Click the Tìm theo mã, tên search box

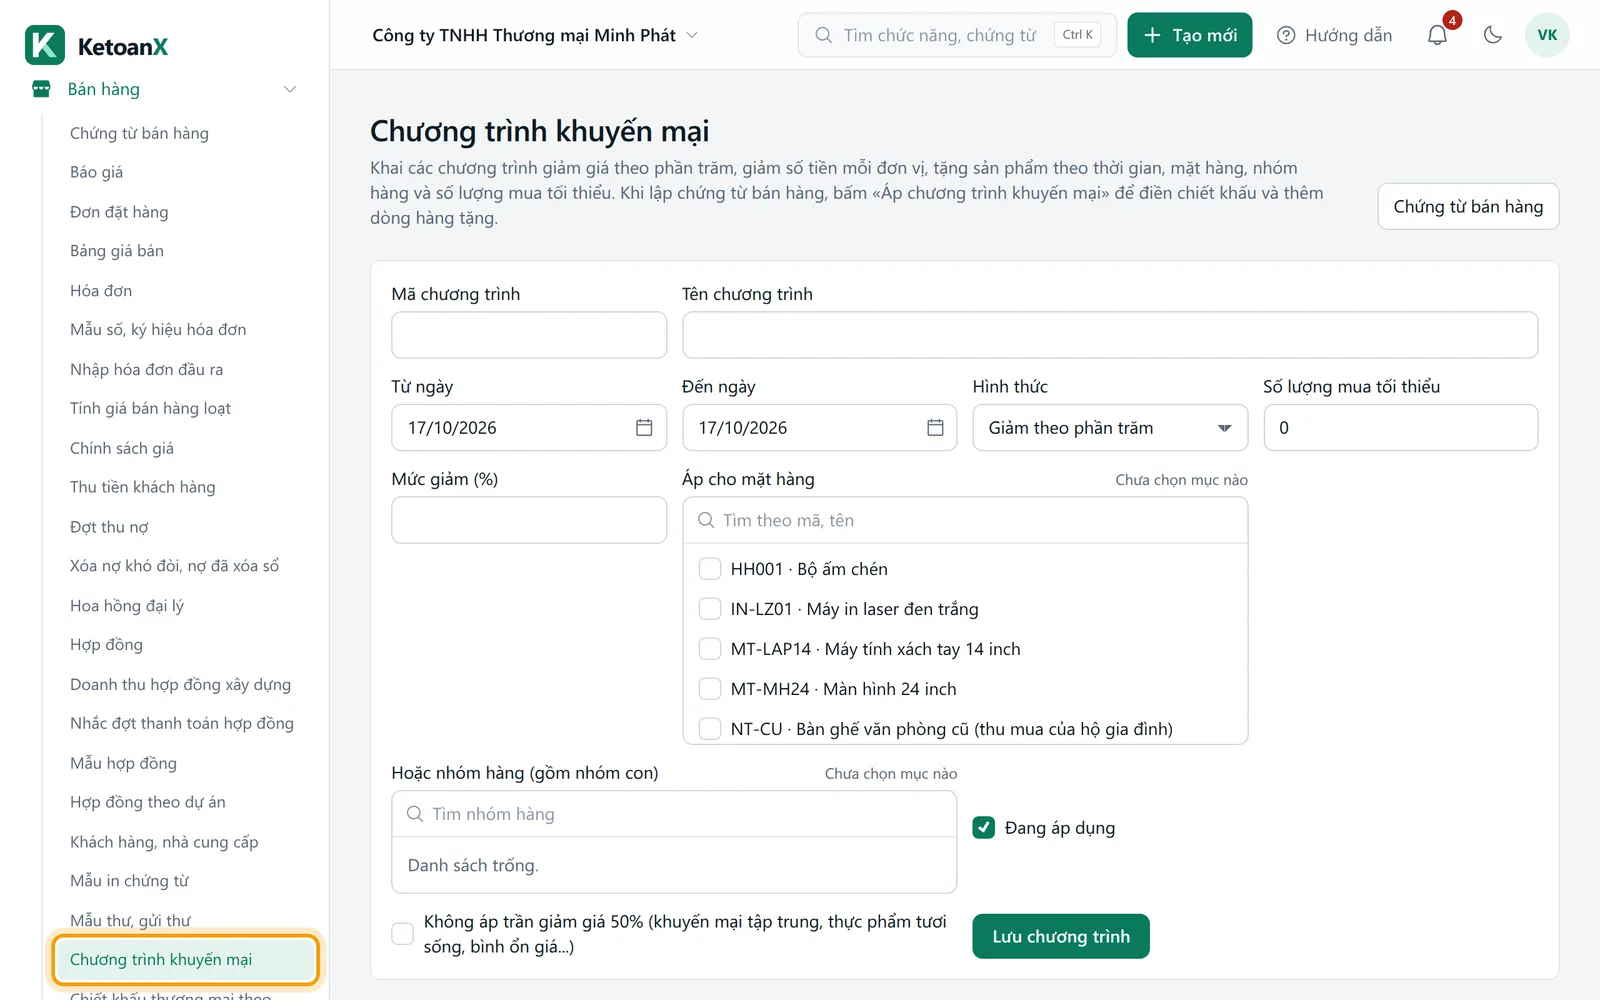point(965,520)
